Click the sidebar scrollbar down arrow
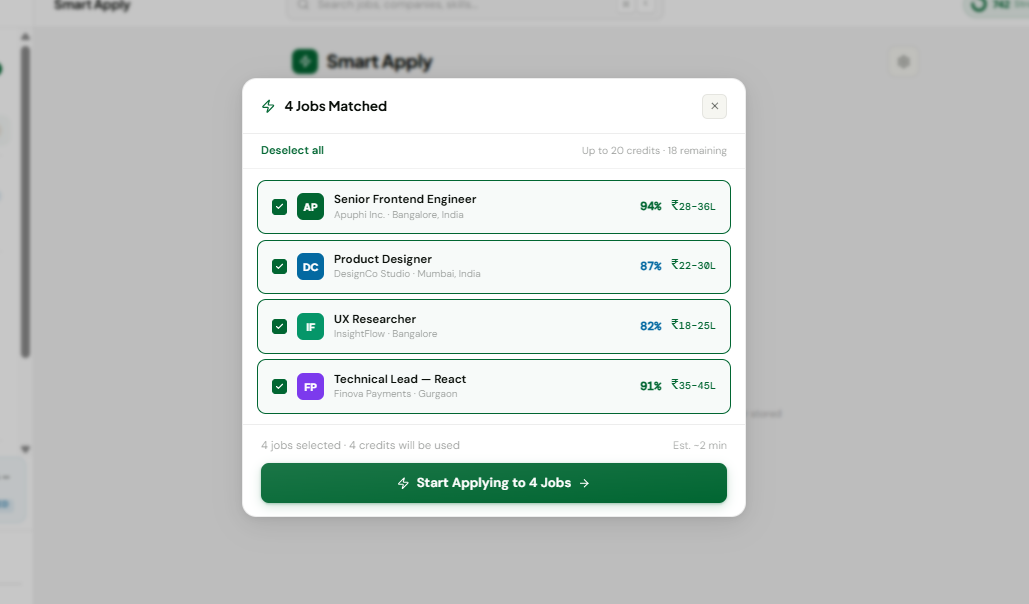The height and width of the screenshot is (604, 1029). pos(25,449)
